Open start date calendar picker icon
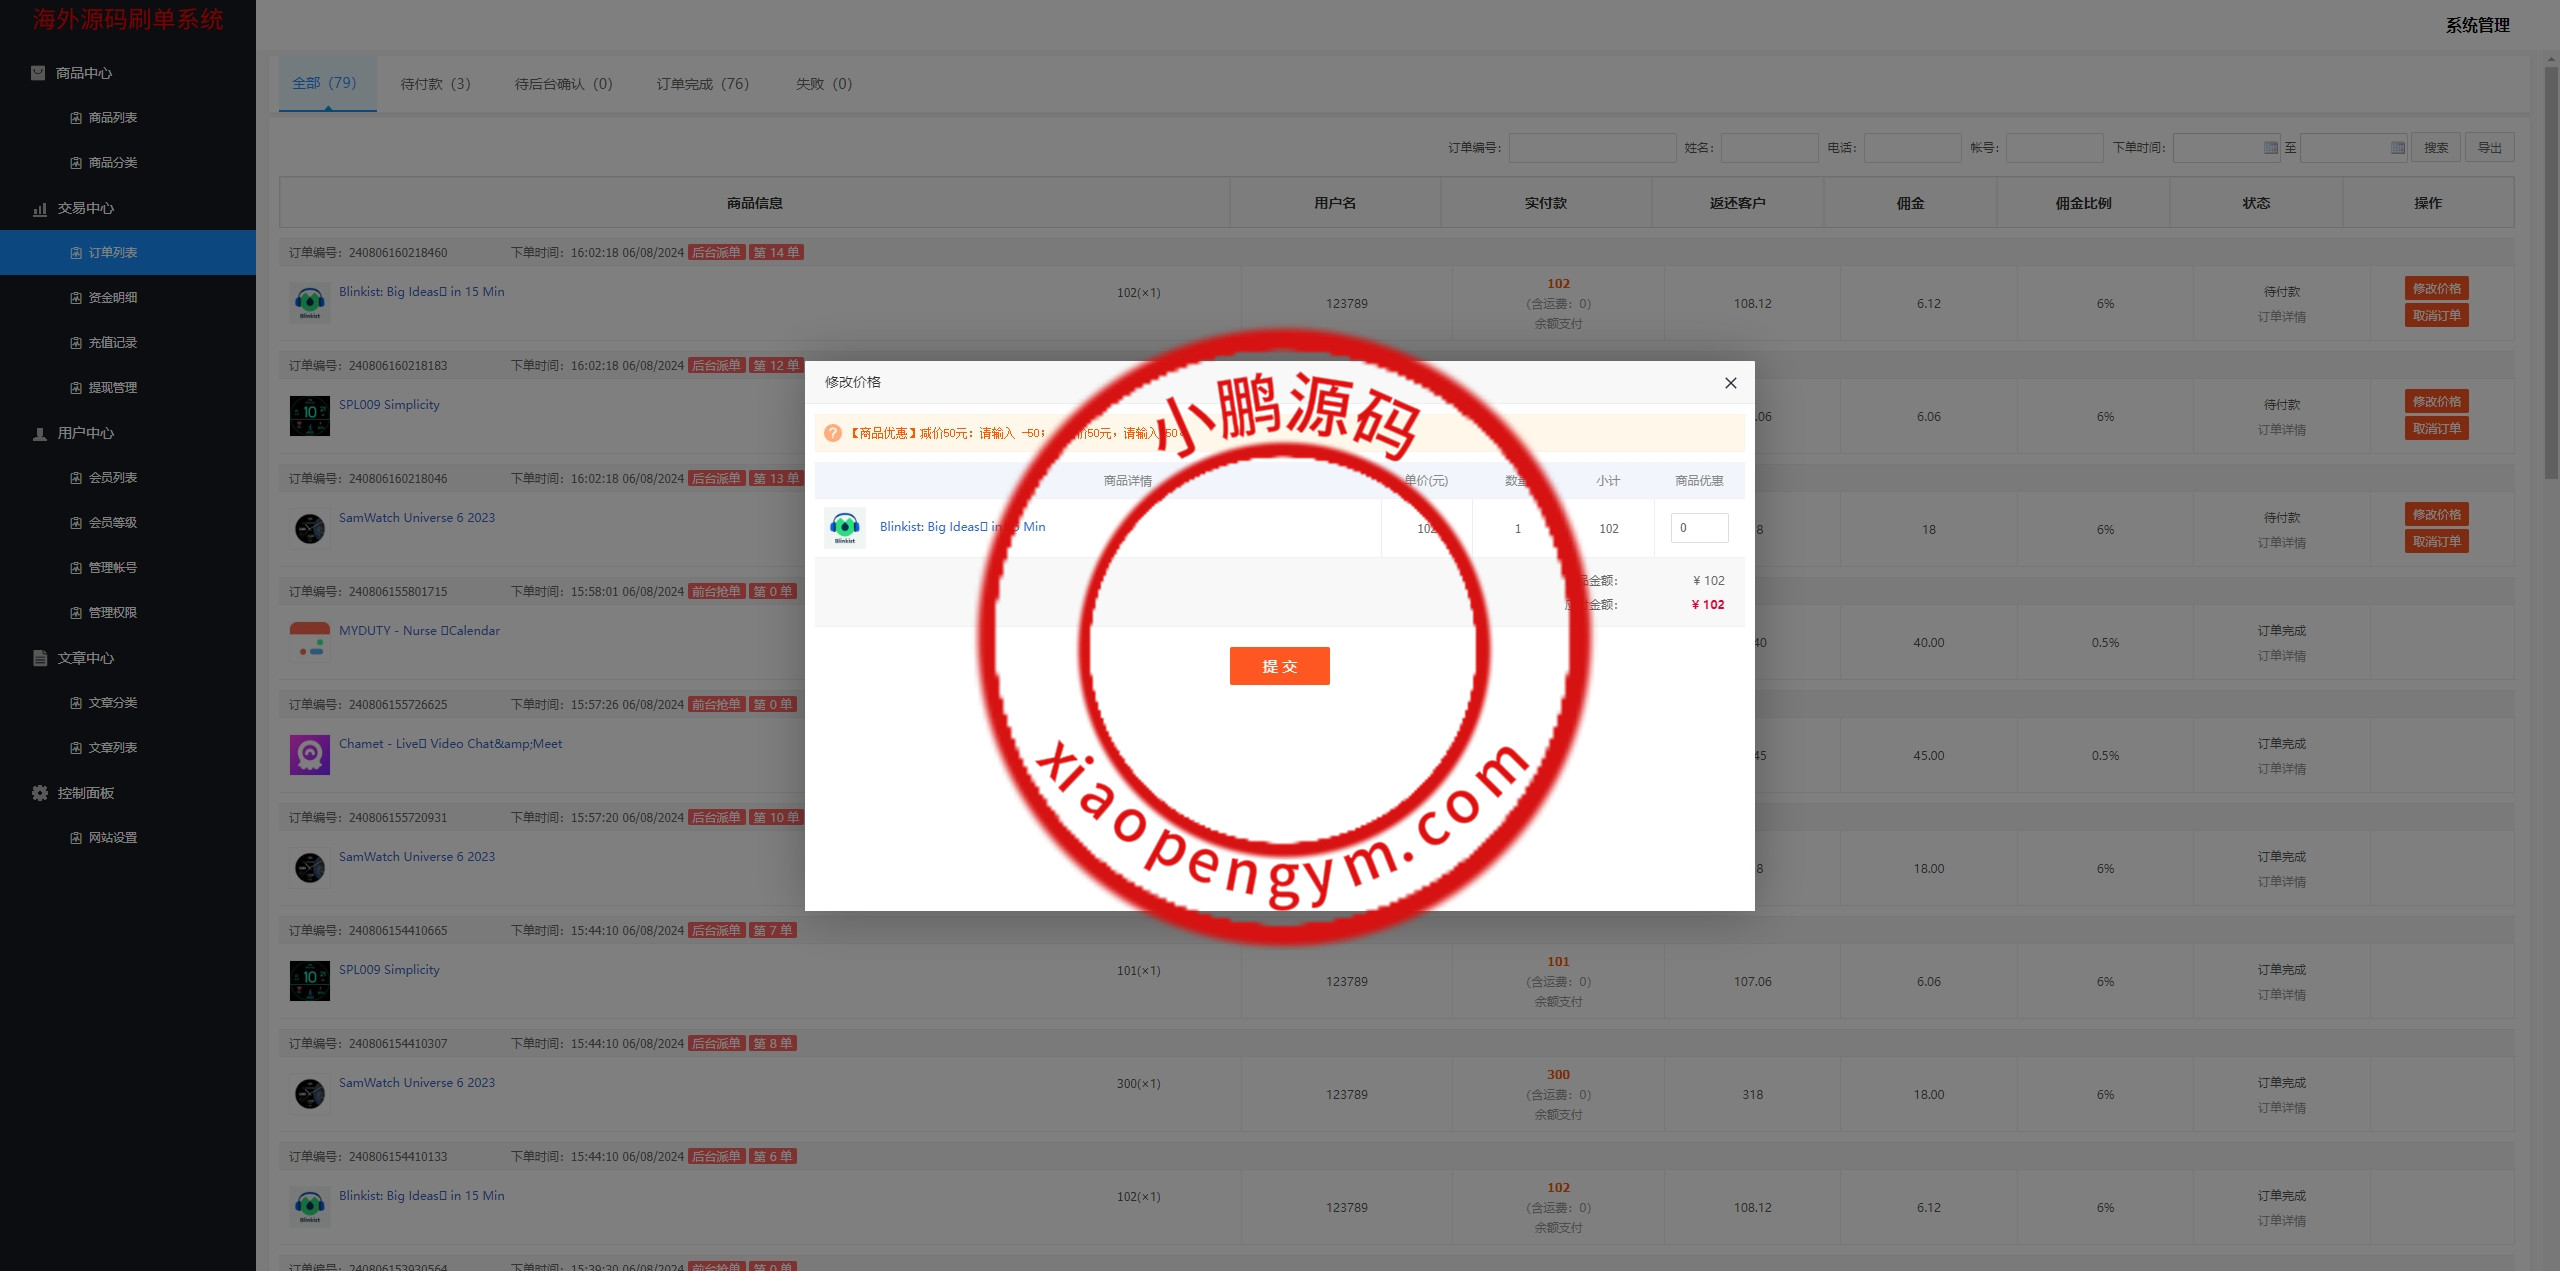Screen dimensions: 2560x1271 click(2270, 148)
